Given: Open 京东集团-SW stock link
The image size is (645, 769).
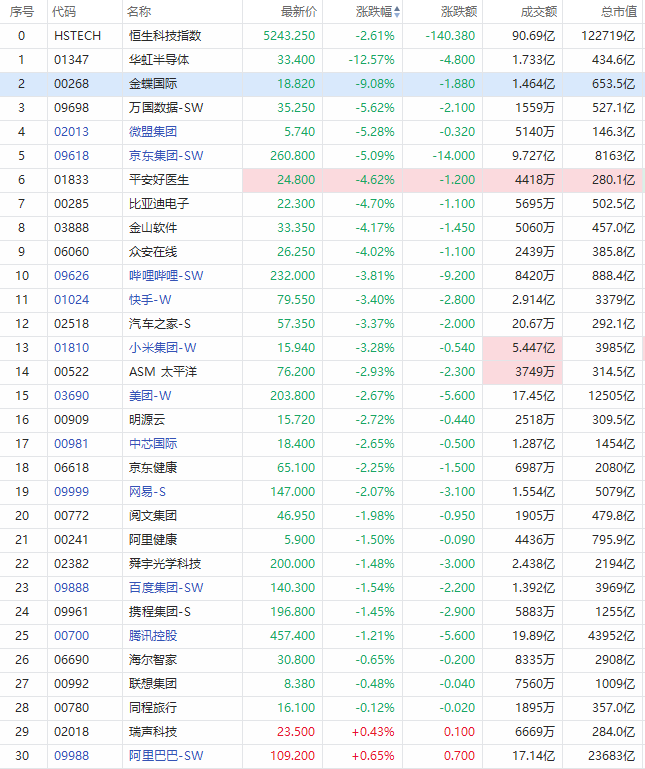Looking at the screenshot, I should 166,156.
